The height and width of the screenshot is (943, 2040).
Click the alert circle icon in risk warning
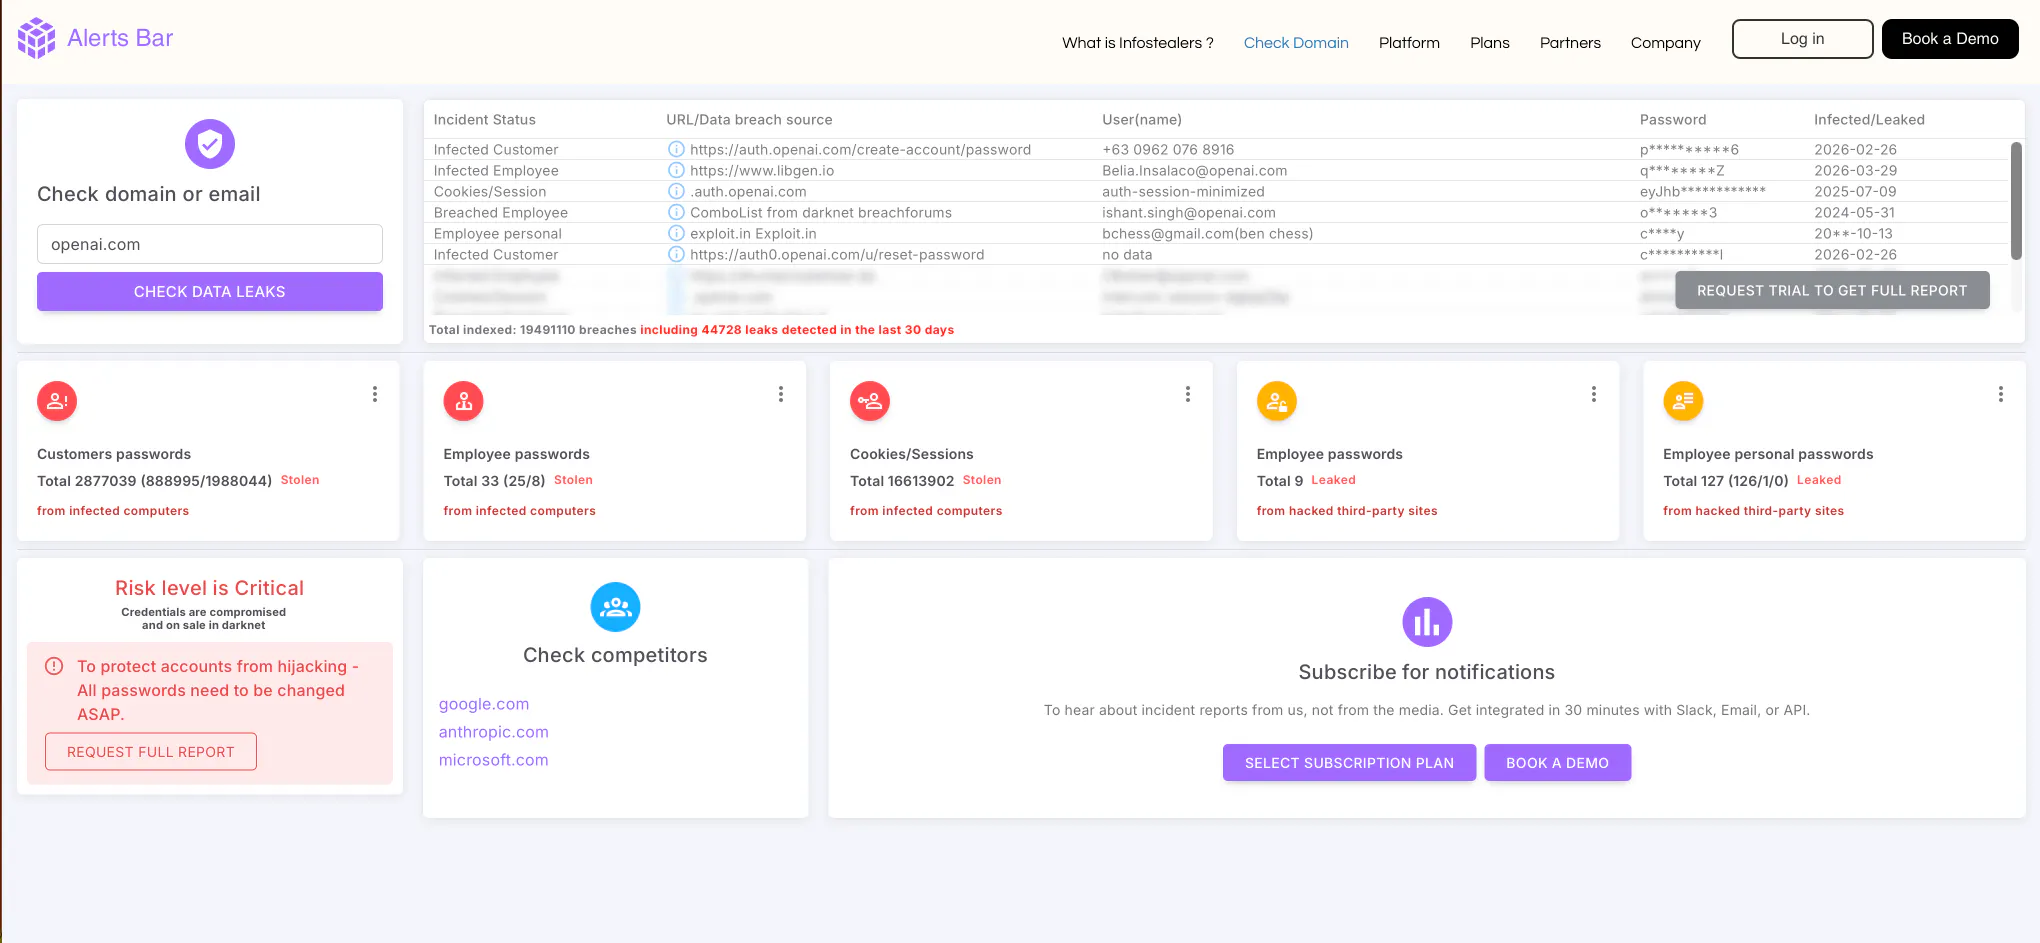[55, 666]
